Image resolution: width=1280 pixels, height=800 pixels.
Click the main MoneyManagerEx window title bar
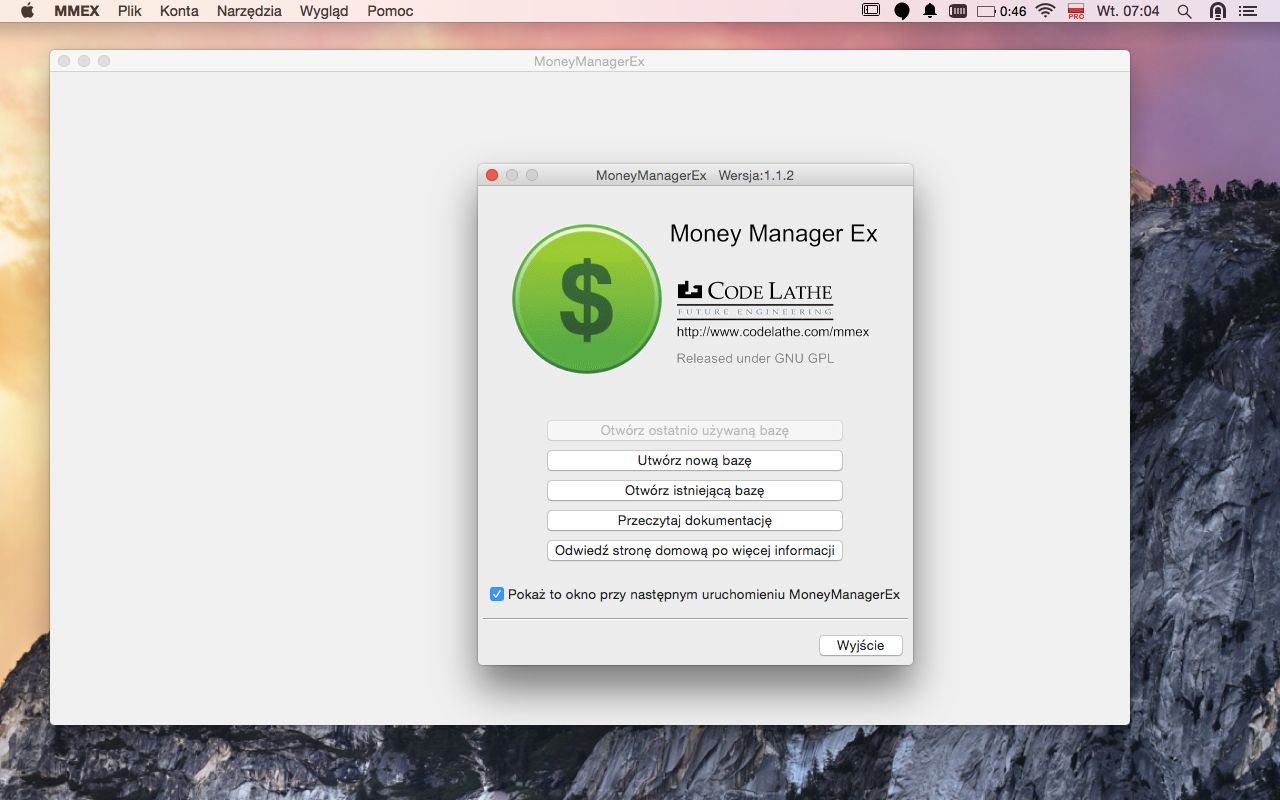point(589,61)
